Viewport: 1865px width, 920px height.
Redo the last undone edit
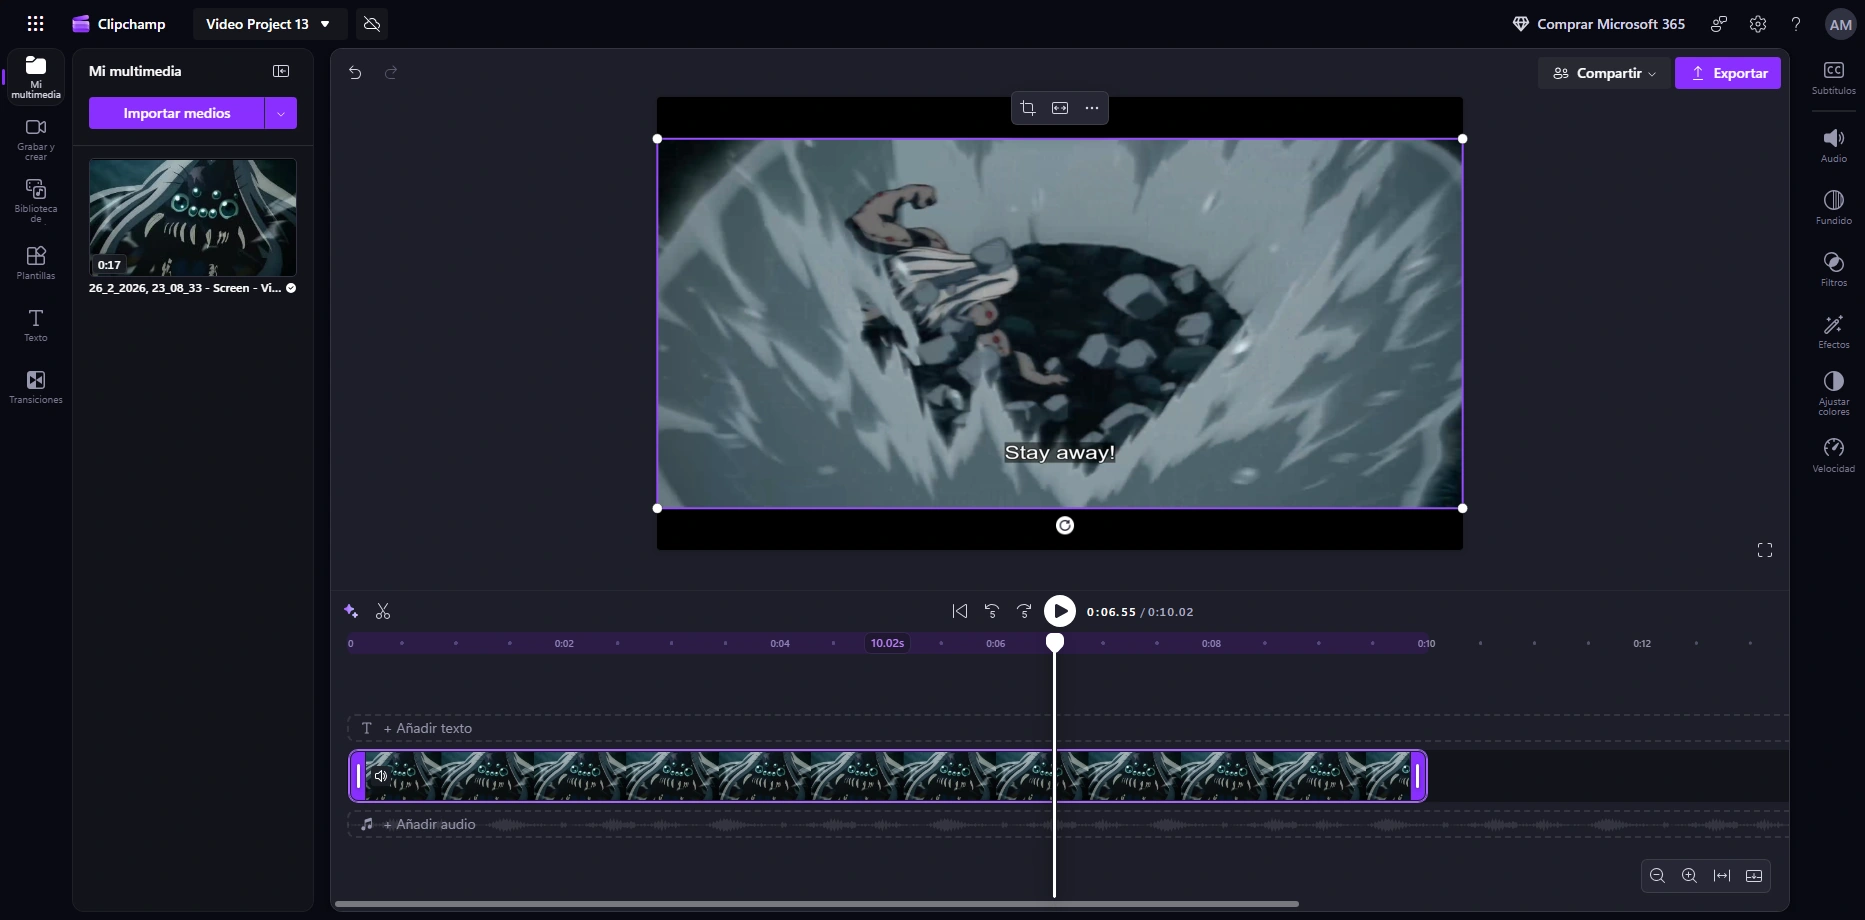(x=391, y=72)
